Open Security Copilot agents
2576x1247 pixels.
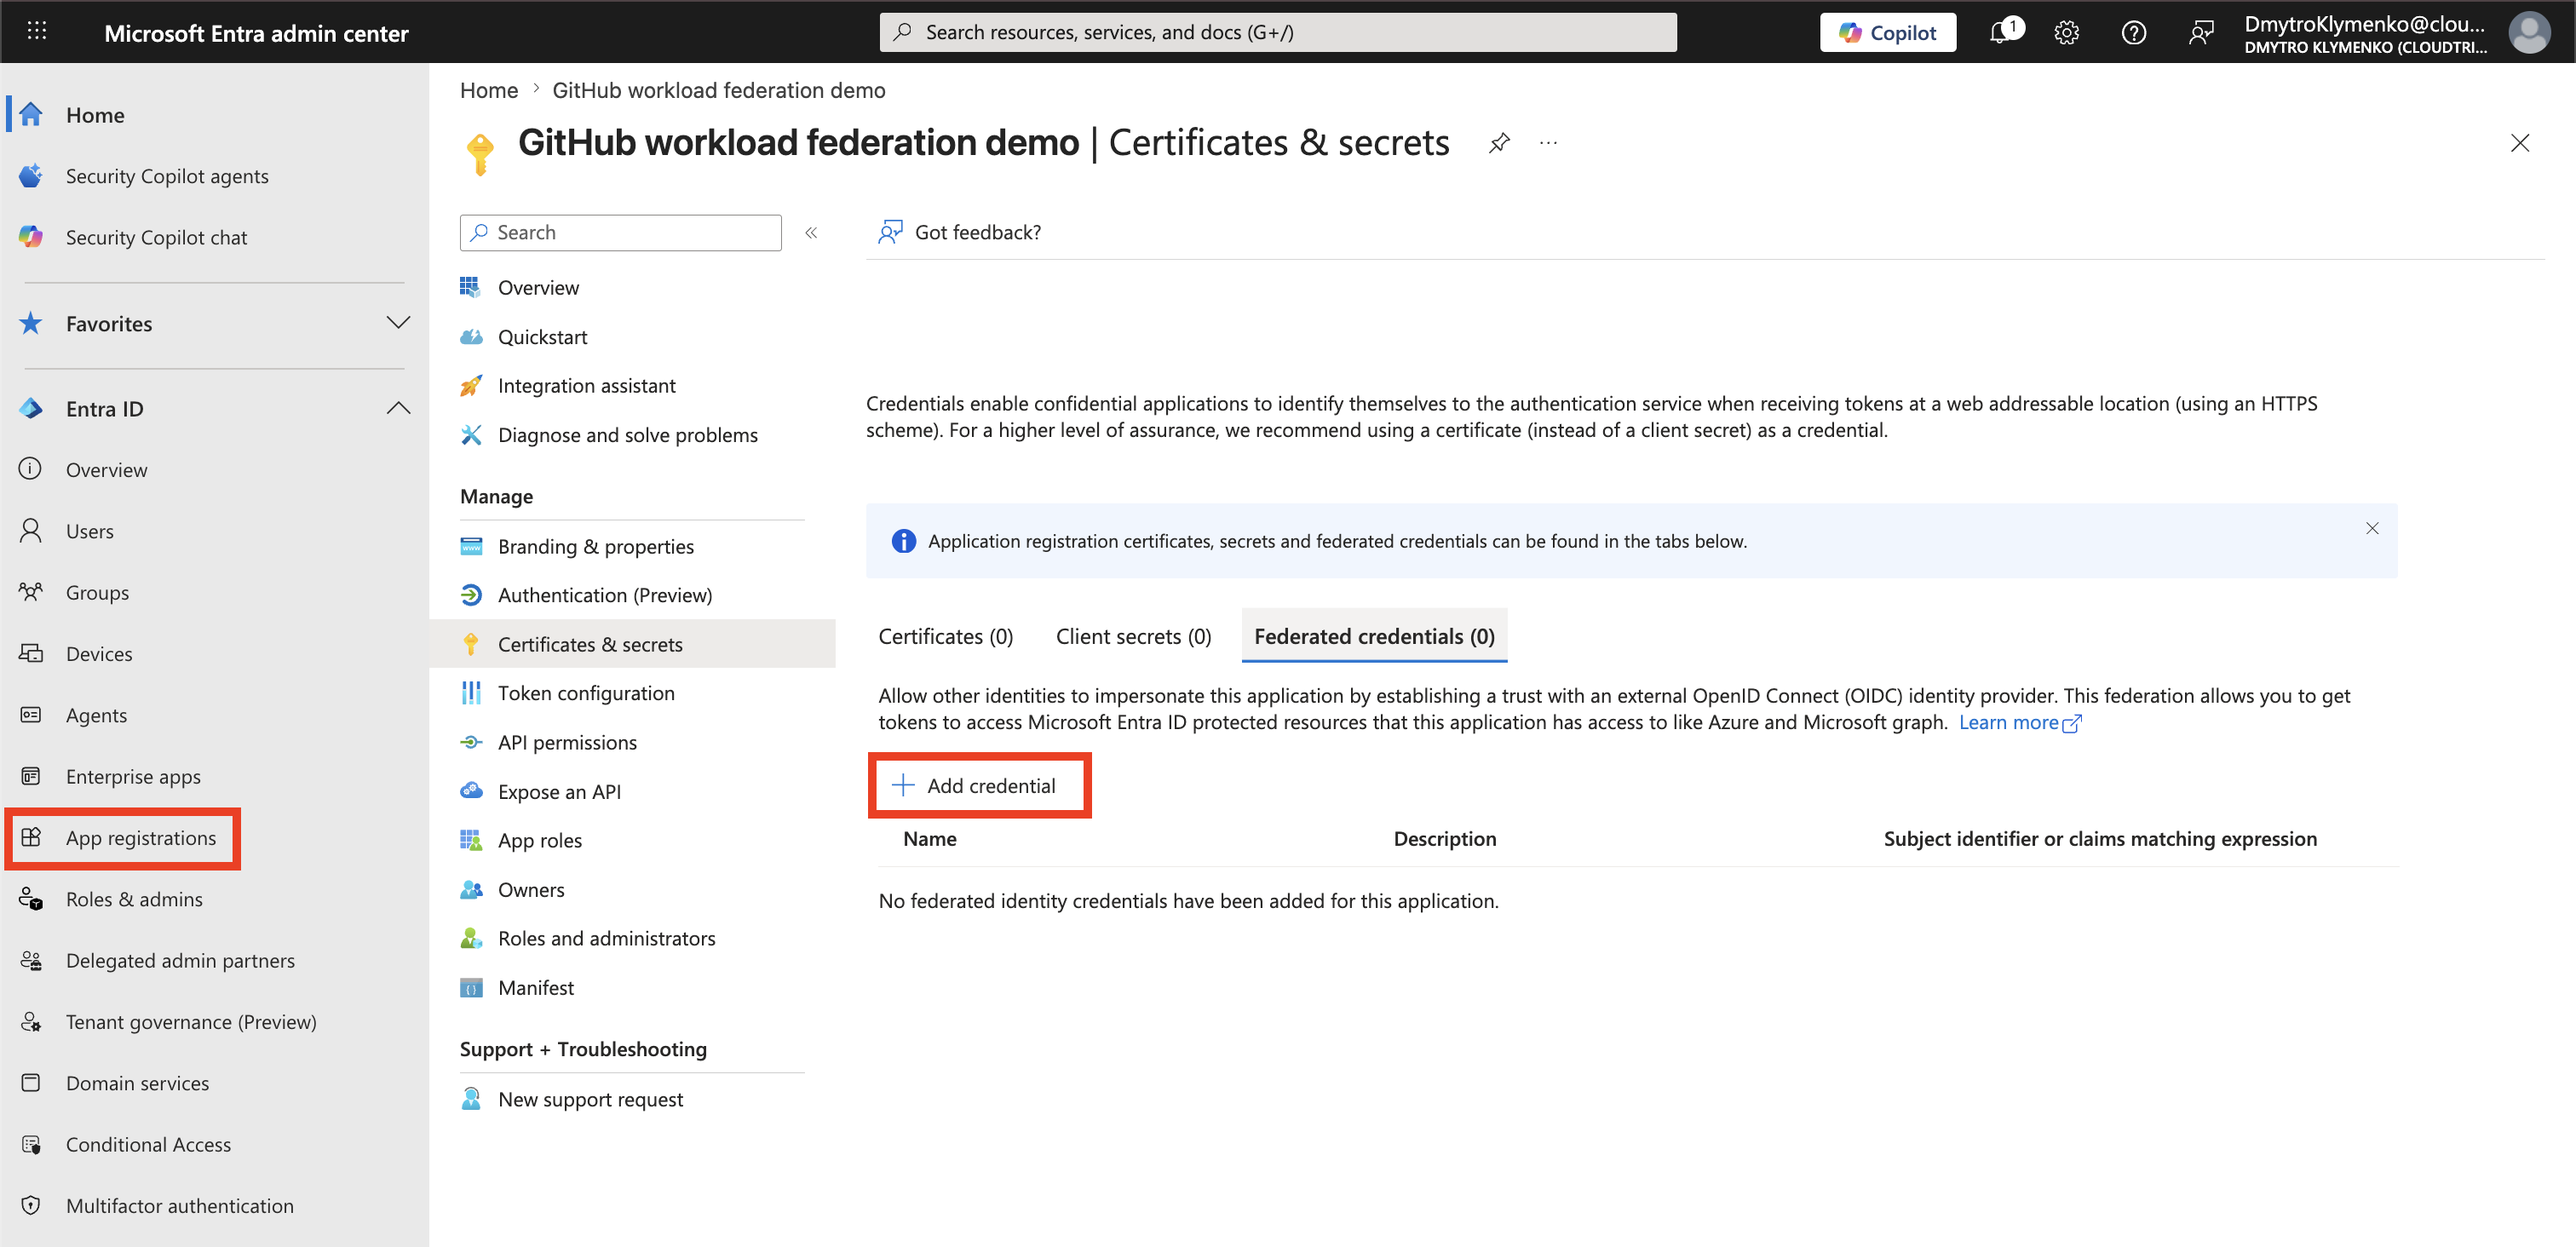166,176
